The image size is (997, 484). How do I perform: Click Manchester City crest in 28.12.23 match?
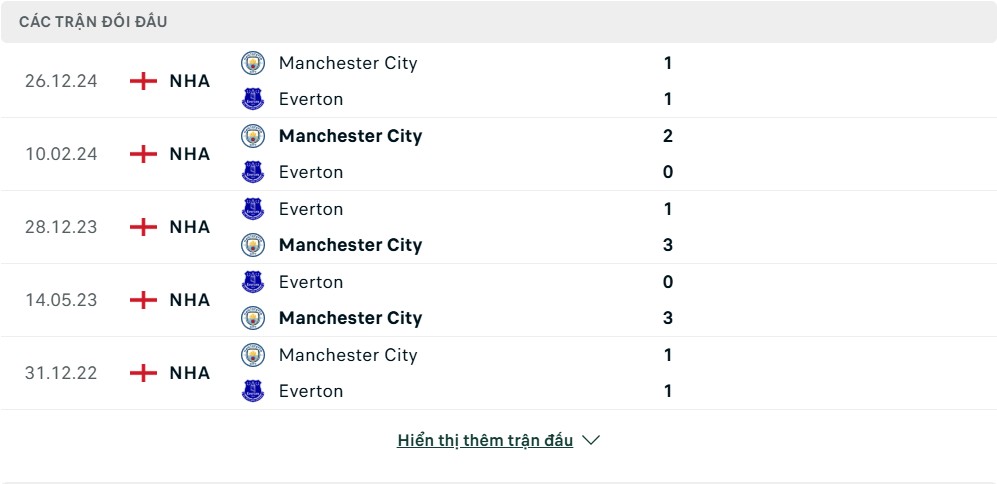click(253, 245)
